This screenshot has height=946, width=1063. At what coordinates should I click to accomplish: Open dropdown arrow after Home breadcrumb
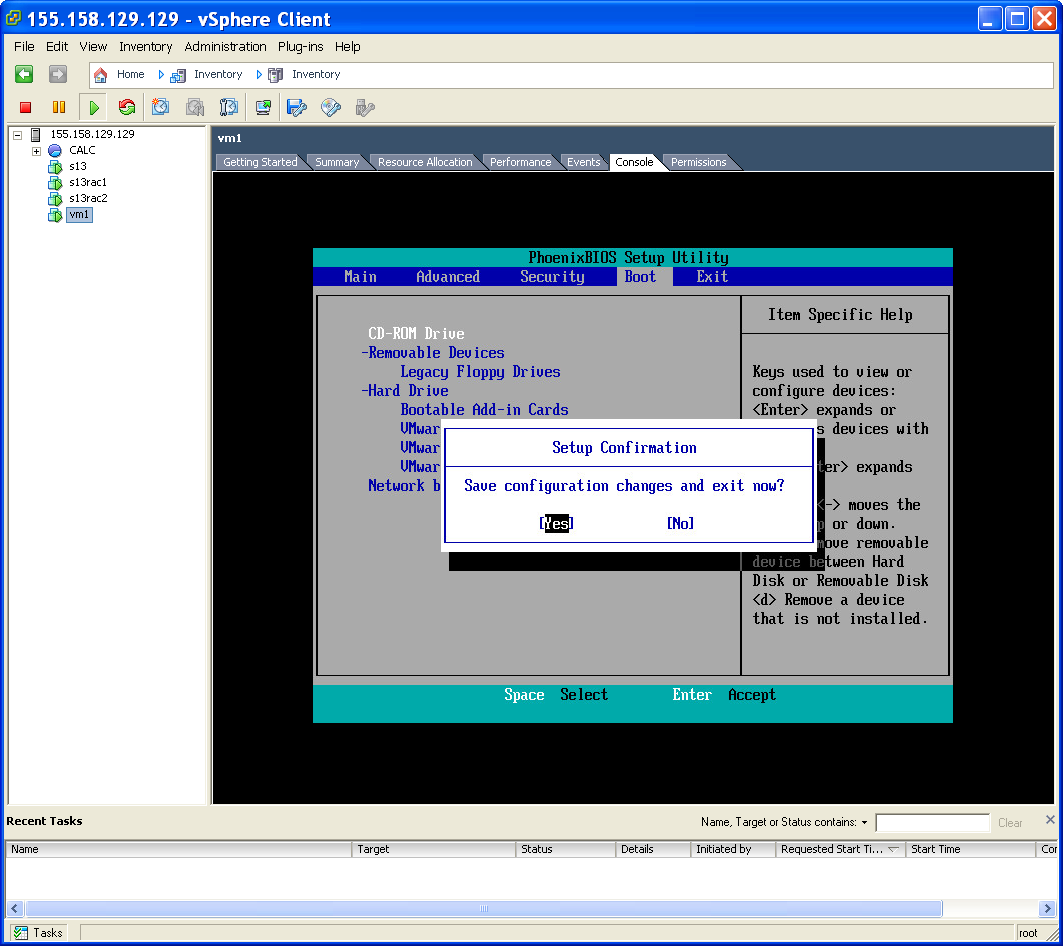(x=161, y=75)
